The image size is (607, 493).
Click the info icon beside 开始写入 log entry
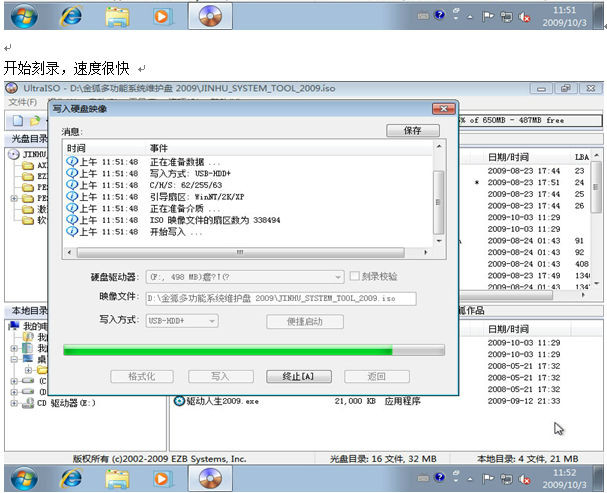pyautogui.click(x=71, y=232)
